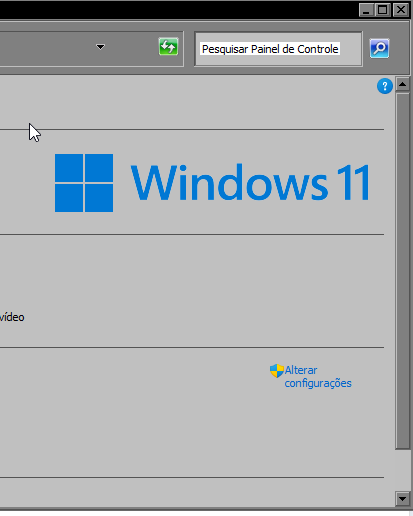Click the scrollbar down arrow
This screenshot has width=413, height=516.
click(x=403, y=499)
